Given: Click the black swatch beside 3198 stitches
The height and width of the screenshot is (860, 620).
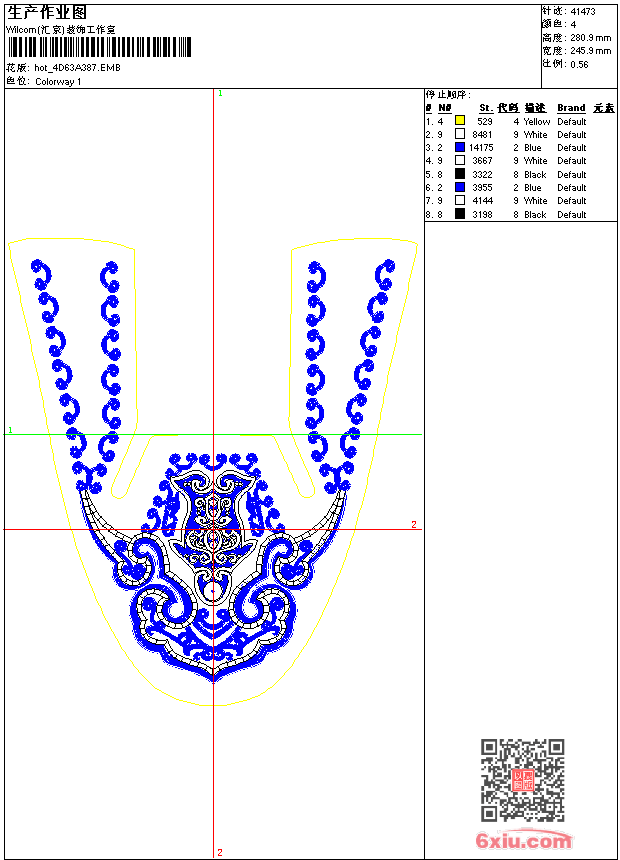Looking at the screenshot, I should coord(460,214).
